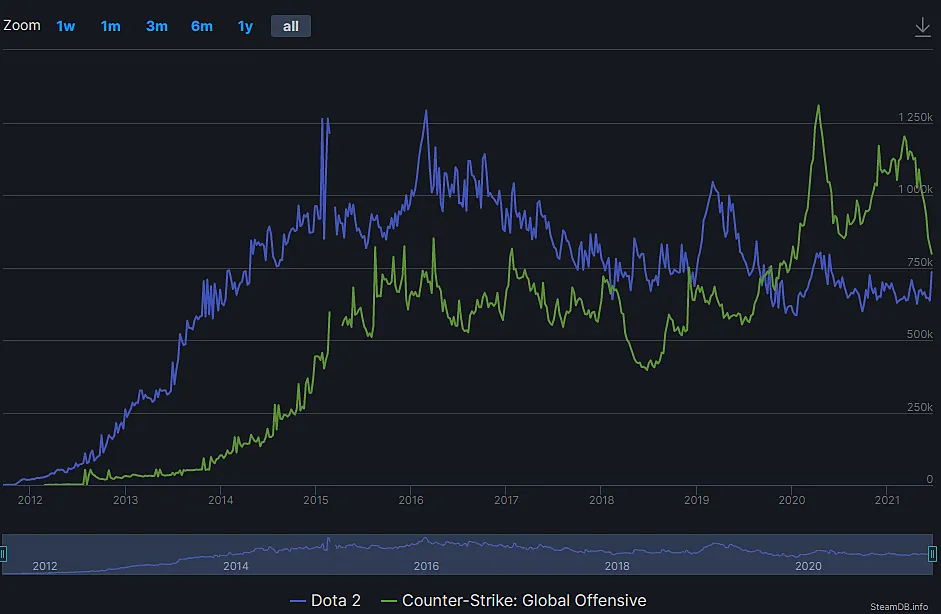Viewport: 941px width, 614px height.
Task: Click the '250k' y-axis label
Action: pos(920,408)
